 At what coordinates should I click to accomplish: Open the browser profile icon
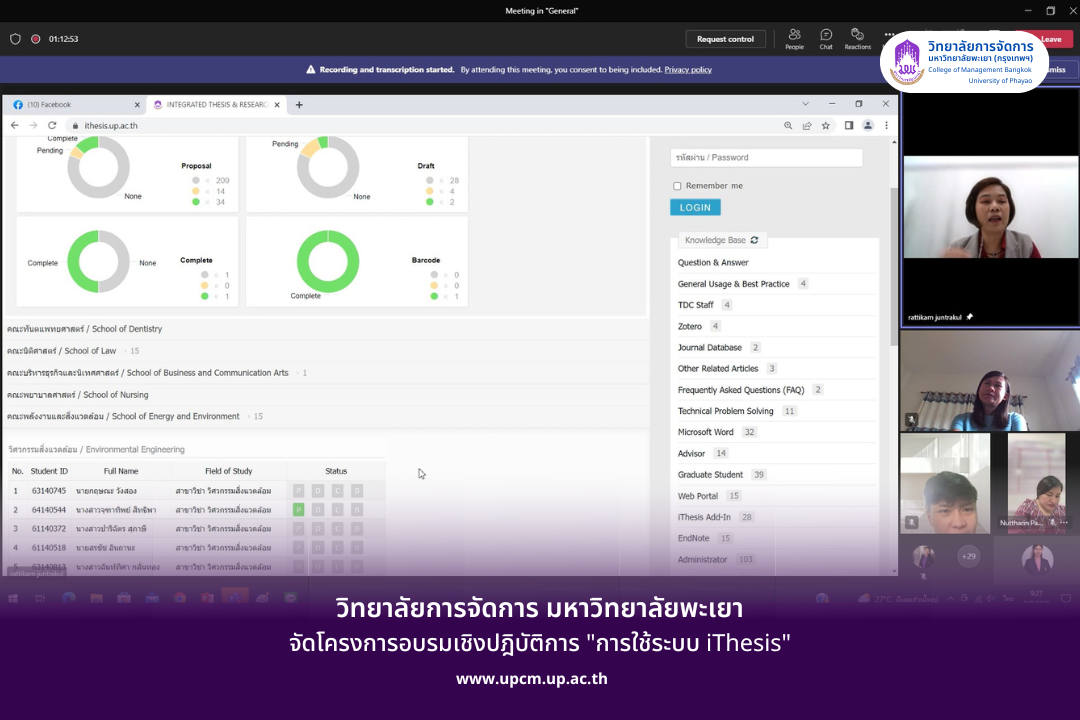click(x=868, y=125)
